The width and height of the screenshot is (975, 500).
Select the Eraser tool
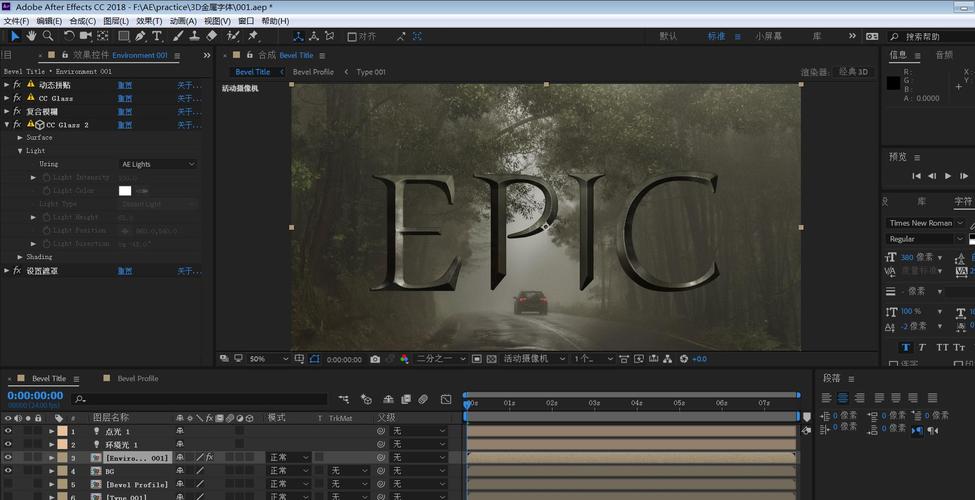[212, 36]
